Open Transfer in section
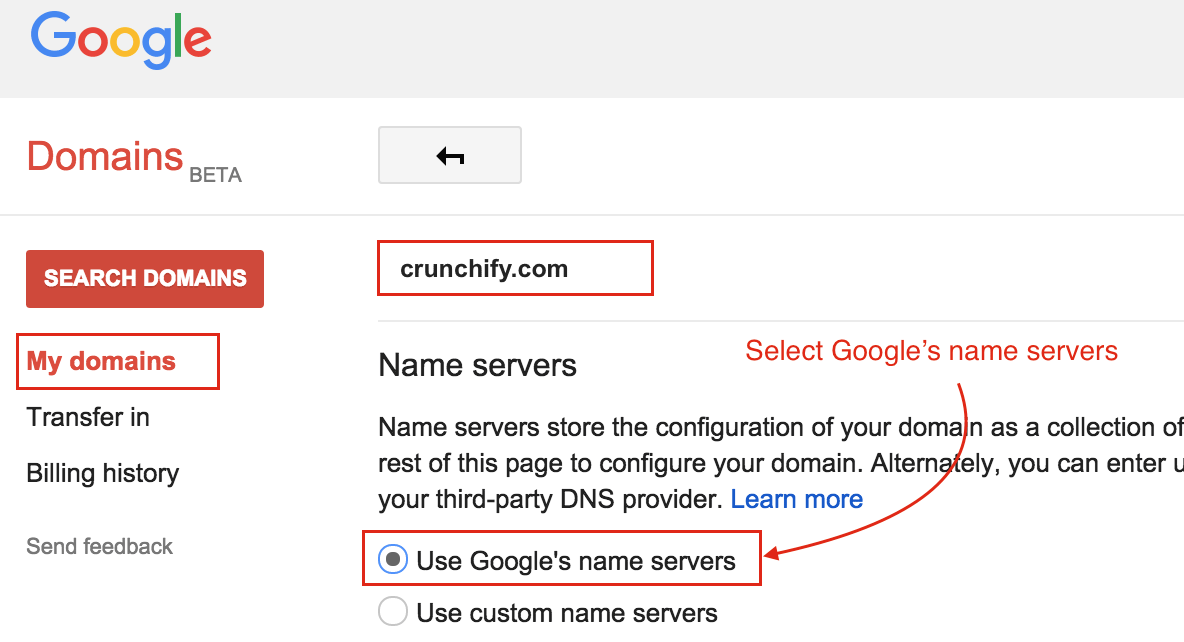The image size is (1184, 642). pos(88,417)
